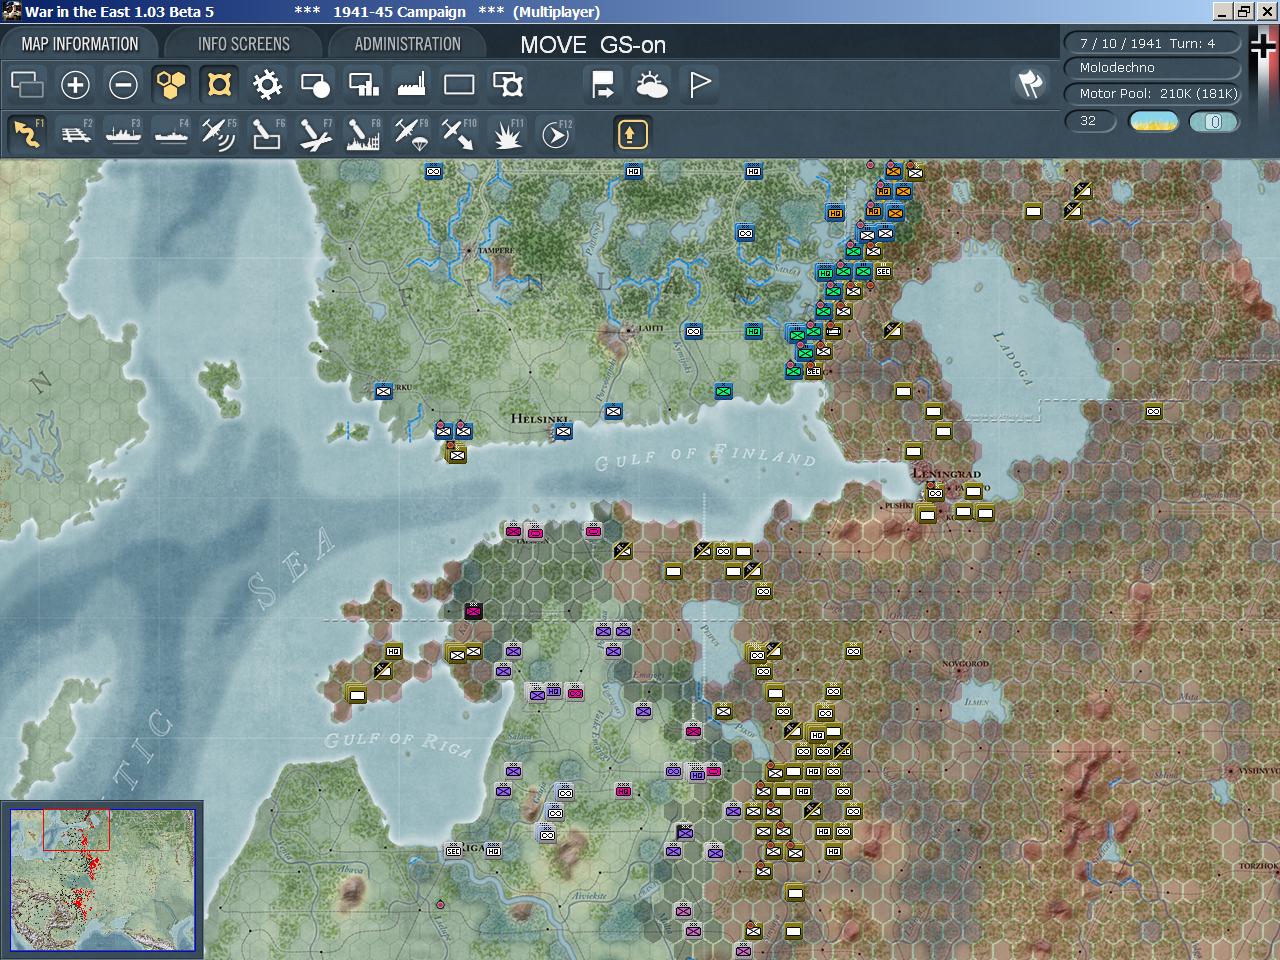Click the white gear-shaped toolbar icon
The height and width of the screenshot is (960, 1280).
267,85
